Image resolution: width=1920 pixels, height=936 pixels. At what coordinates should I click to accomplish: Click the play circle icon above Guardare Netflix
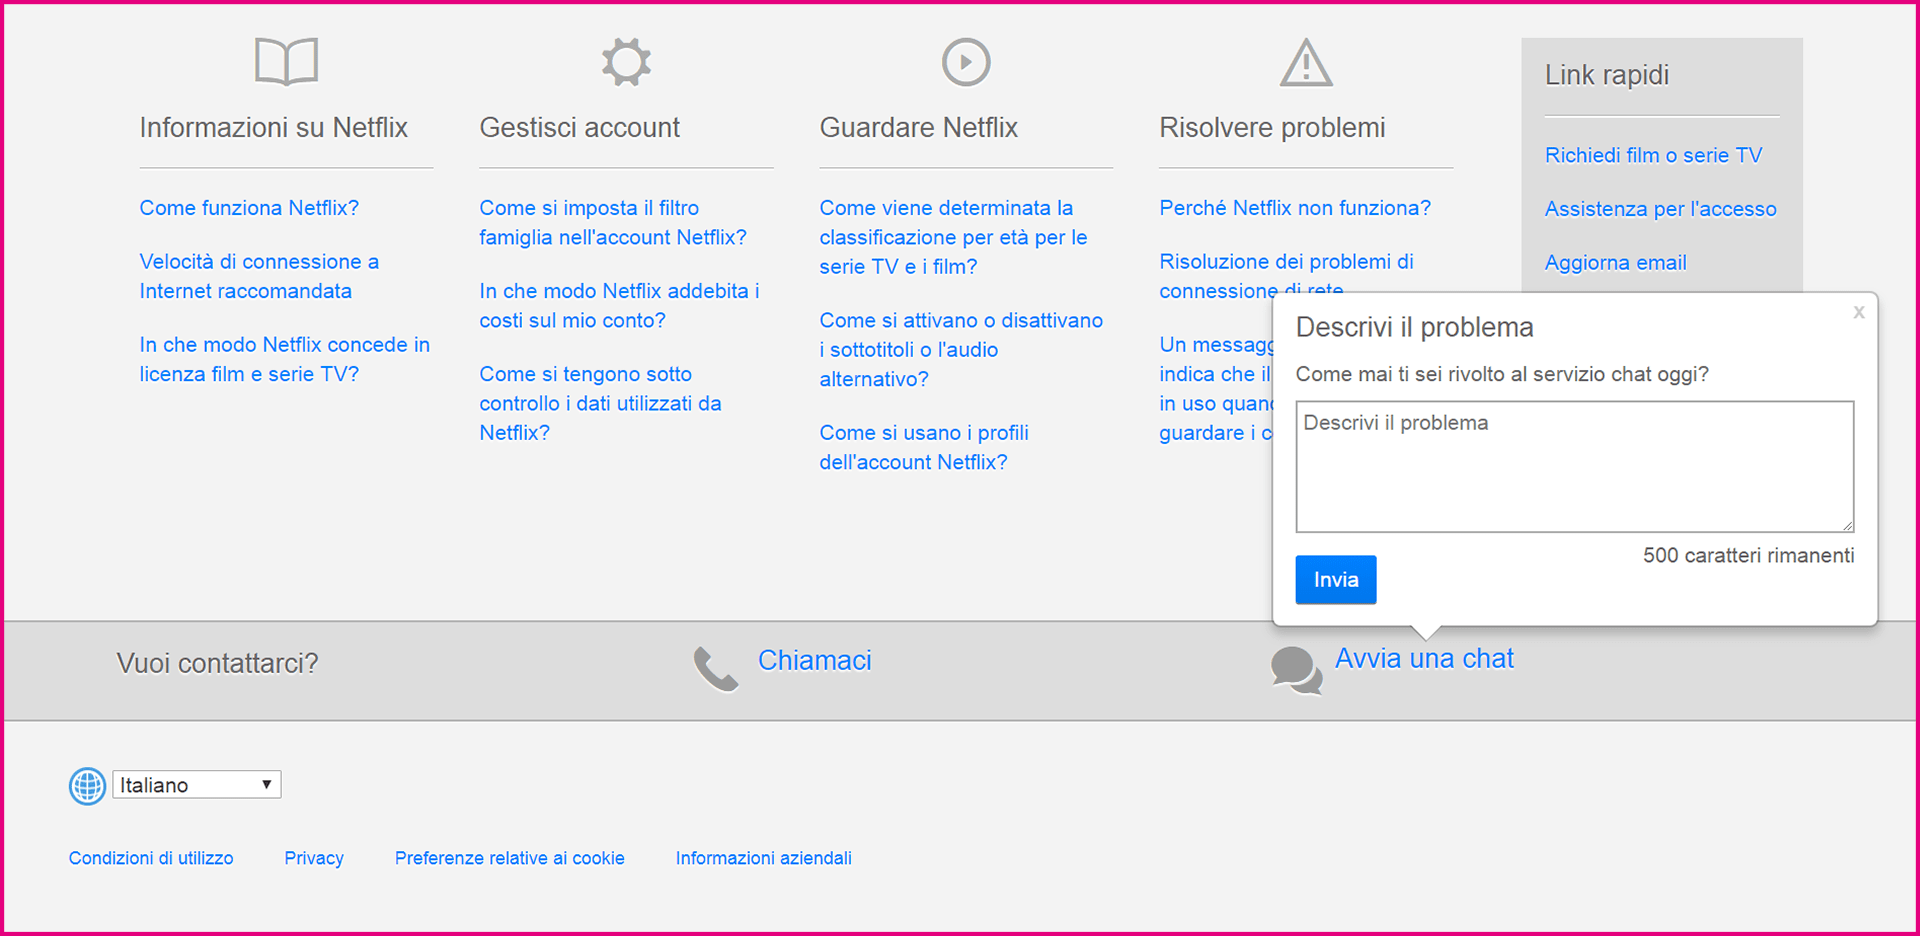966,62
